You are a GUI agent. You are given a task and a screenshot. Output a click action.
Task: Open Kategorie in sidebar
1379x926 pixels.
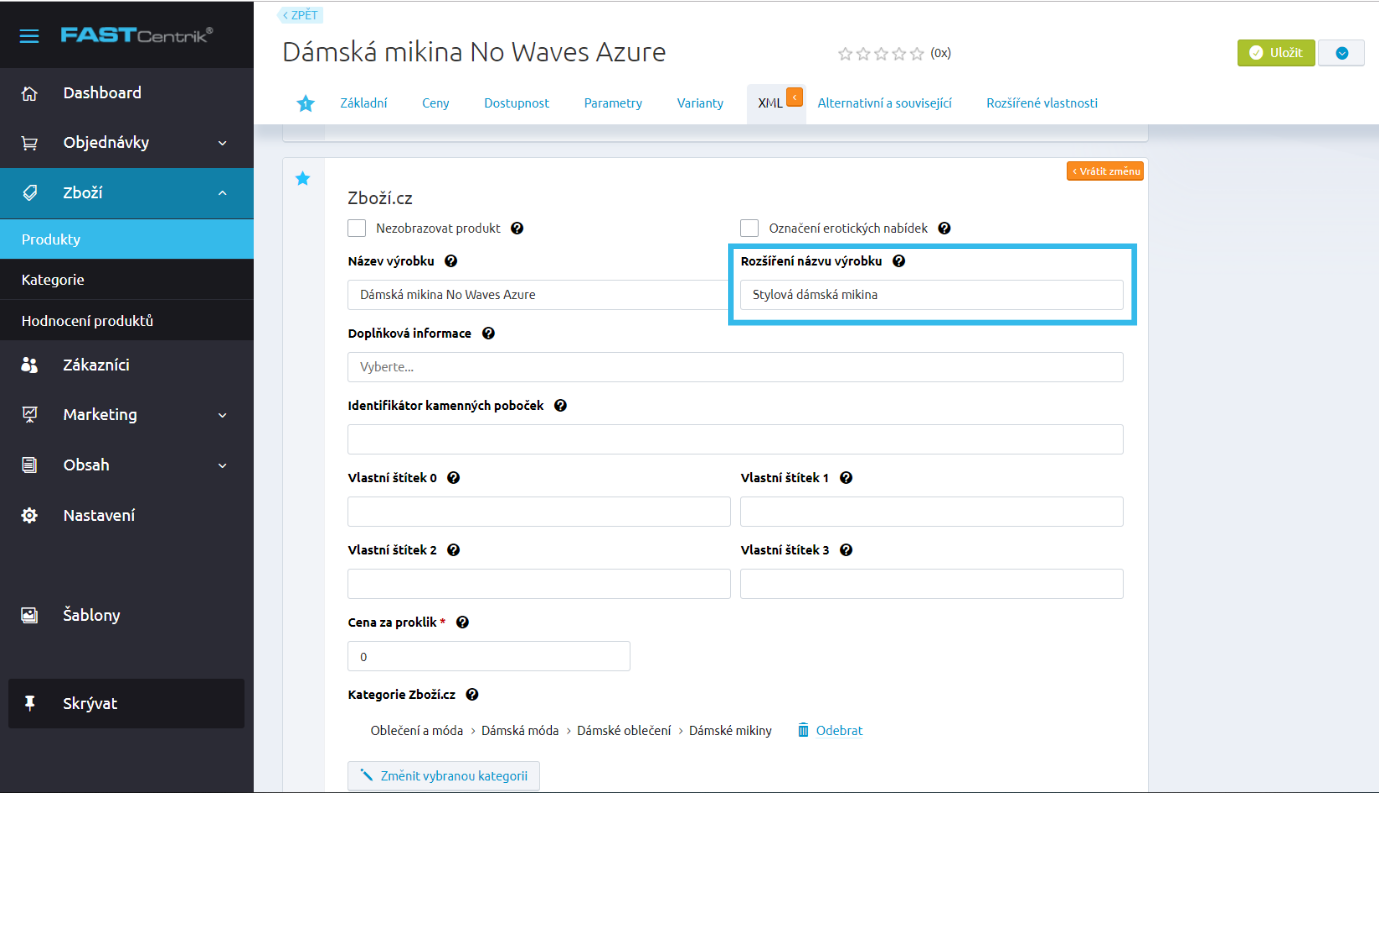(127, 280)
